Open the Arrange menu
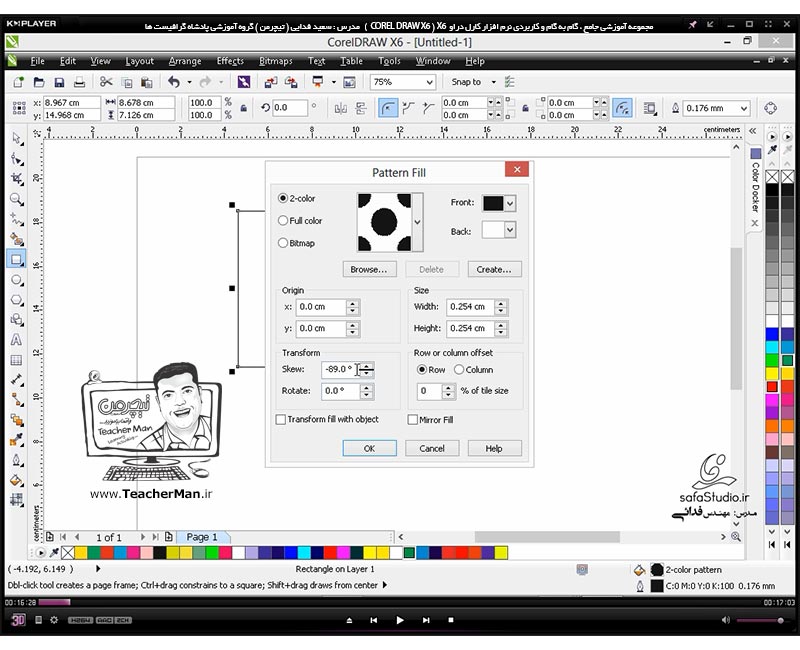 pos(185,61)
